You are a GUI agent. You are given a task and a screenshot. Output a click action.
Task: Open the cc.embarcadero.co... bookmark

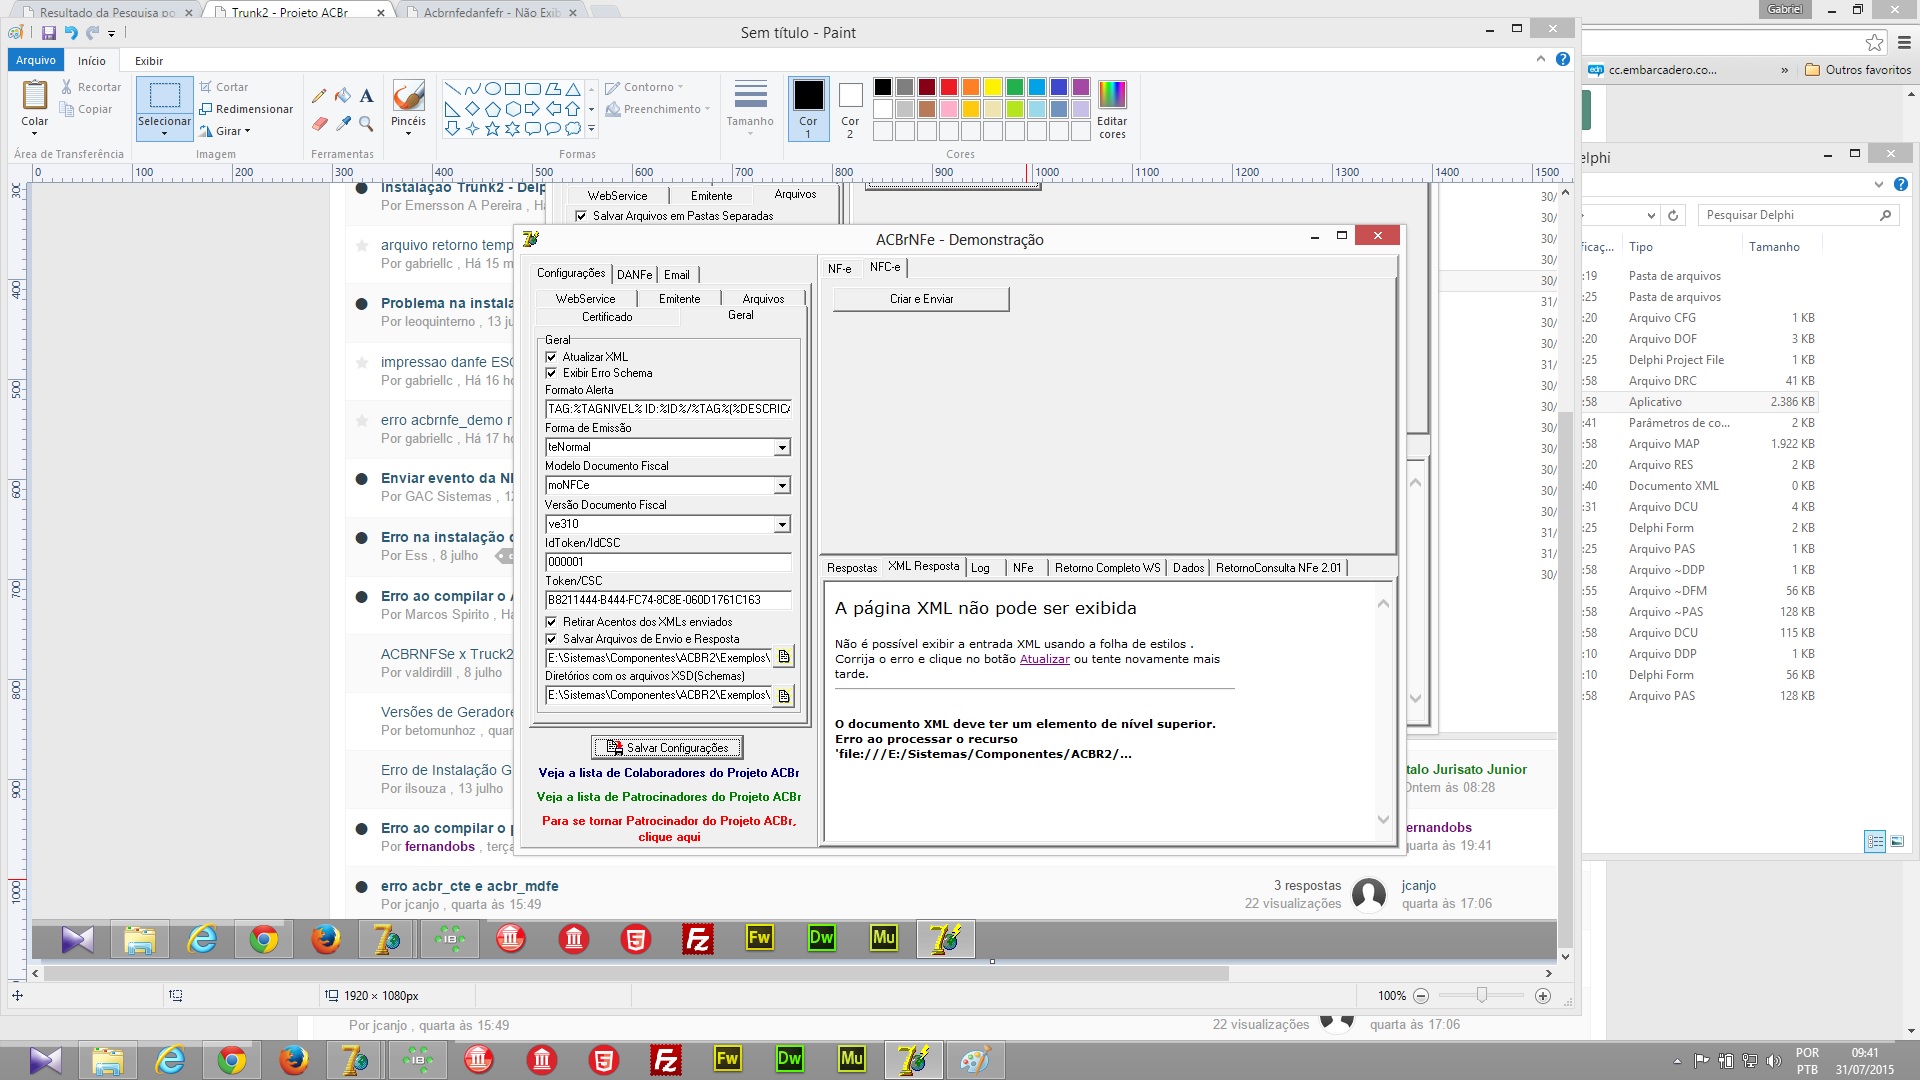[1652, 70]
